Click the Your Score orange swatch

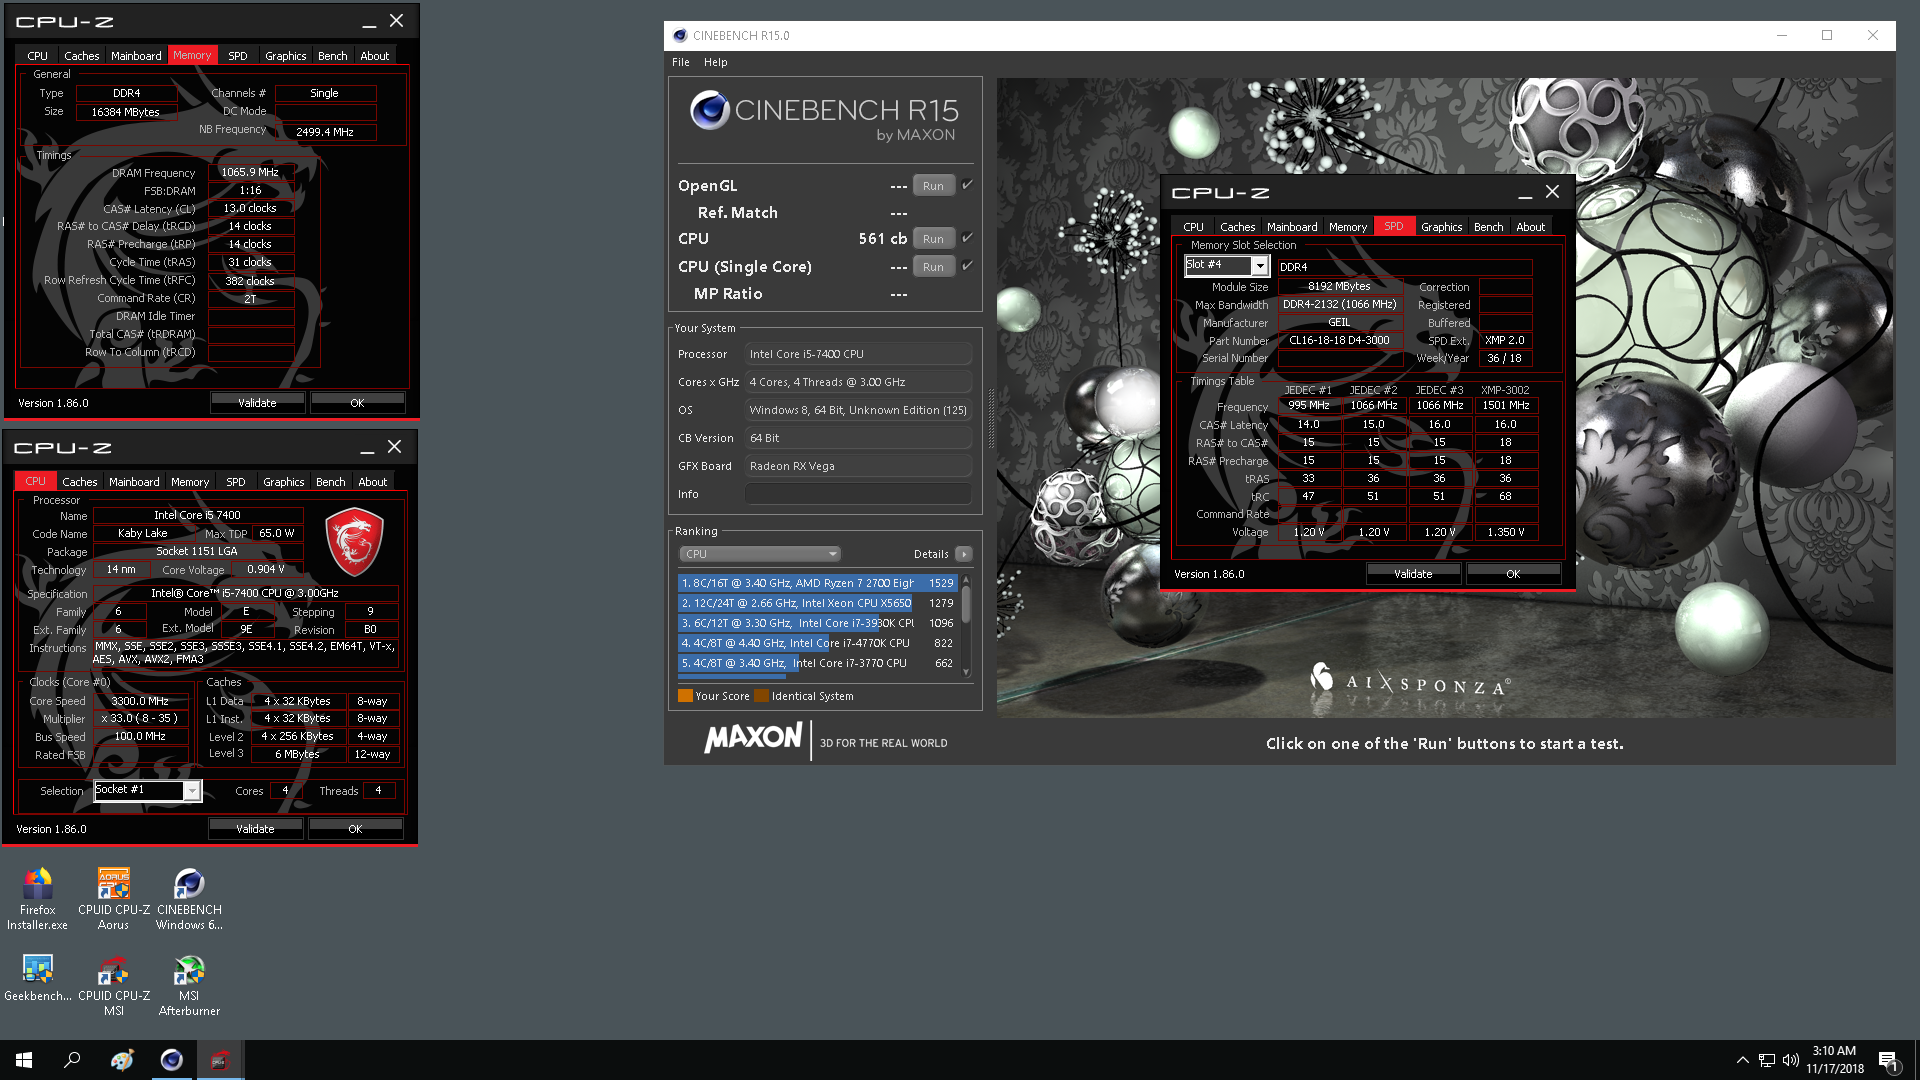pos(685,696)
